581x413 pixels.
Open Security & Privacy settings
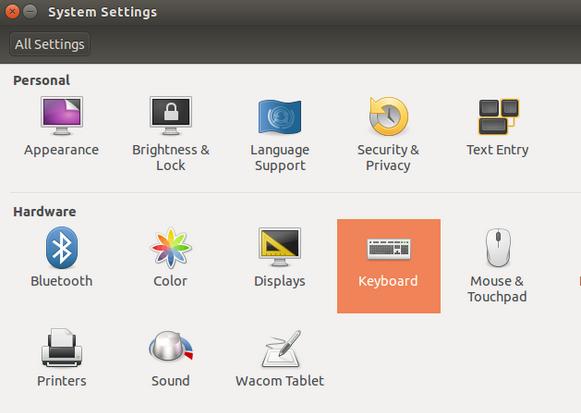388,134
